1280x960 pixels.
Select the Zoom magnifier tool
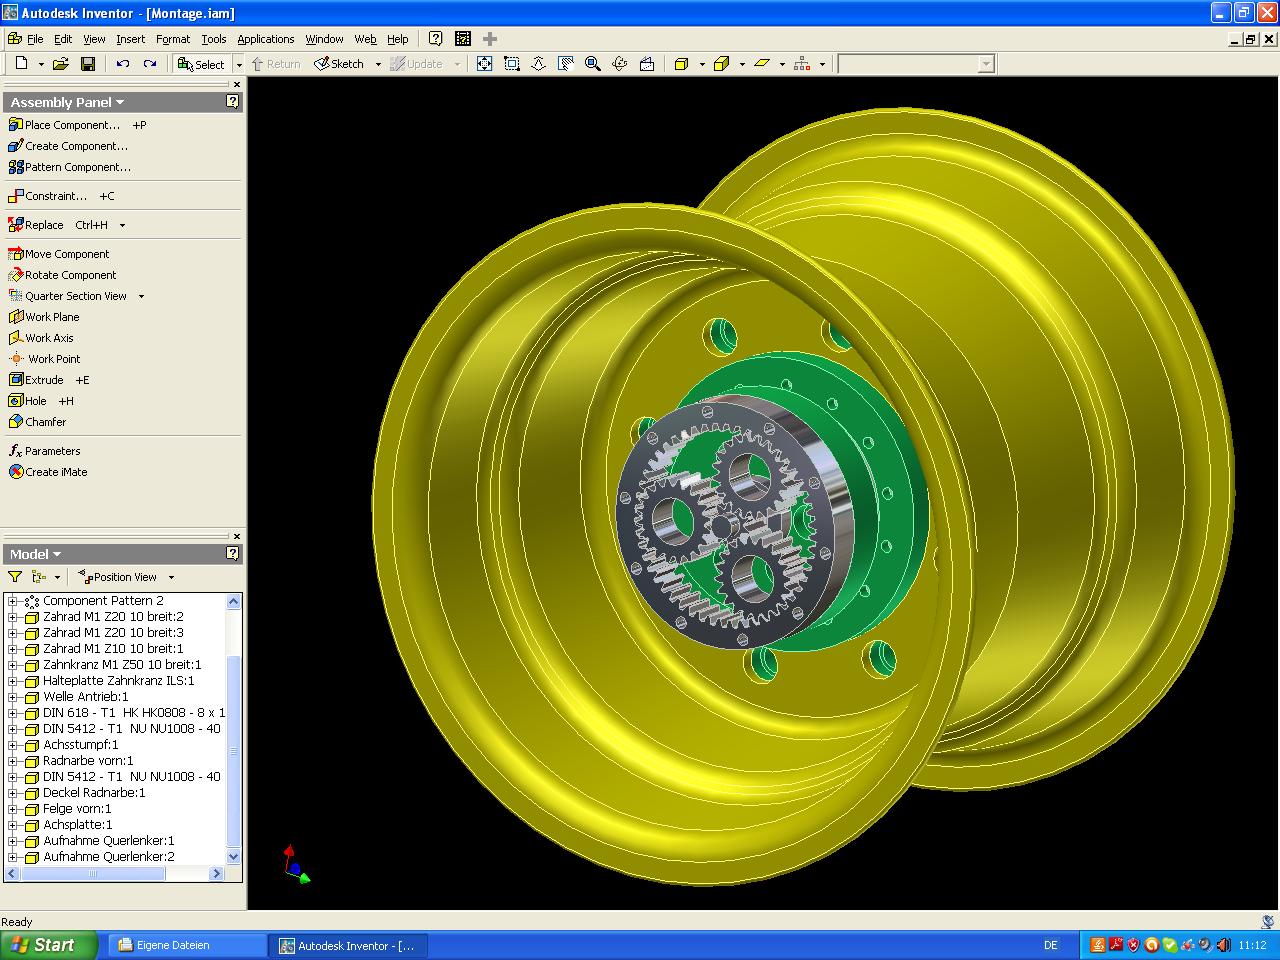pyautogui.click(x=592, y=64)
